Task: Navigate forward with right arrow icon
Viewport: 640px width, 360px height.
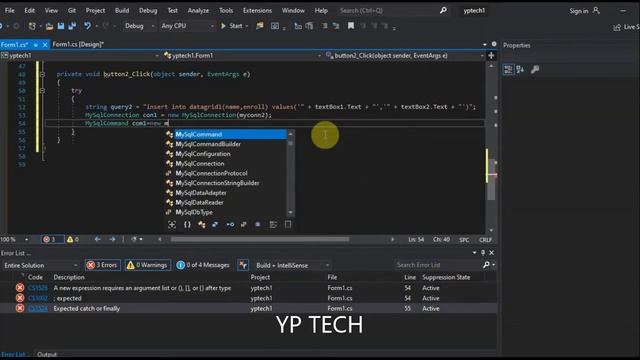Action: 112,240
